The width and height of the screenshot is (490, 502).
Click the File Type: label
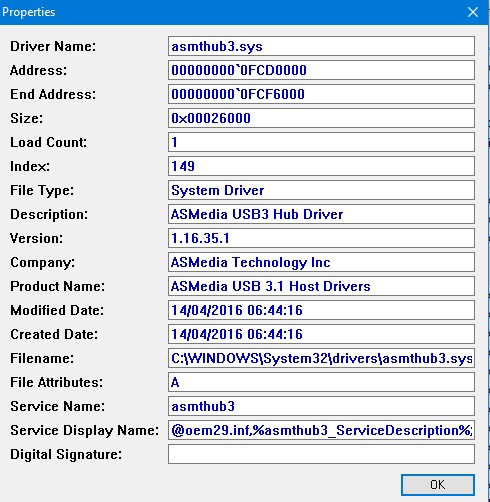click(x=42, y=191)
